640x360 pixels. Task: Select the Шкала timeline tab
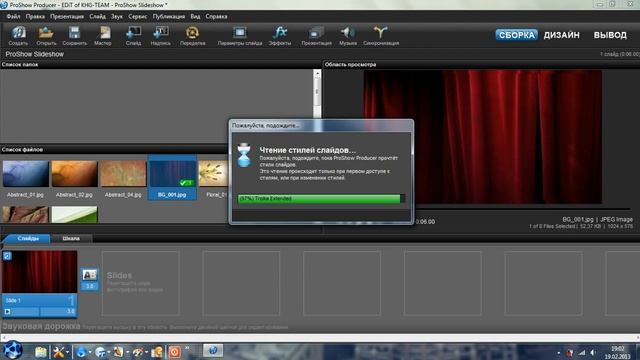[x=71, y=238]
